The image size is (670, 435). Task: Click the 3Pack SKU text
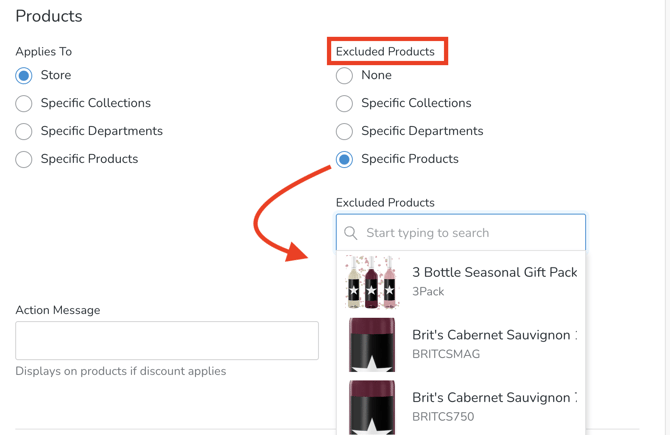(x=428, y=292)
